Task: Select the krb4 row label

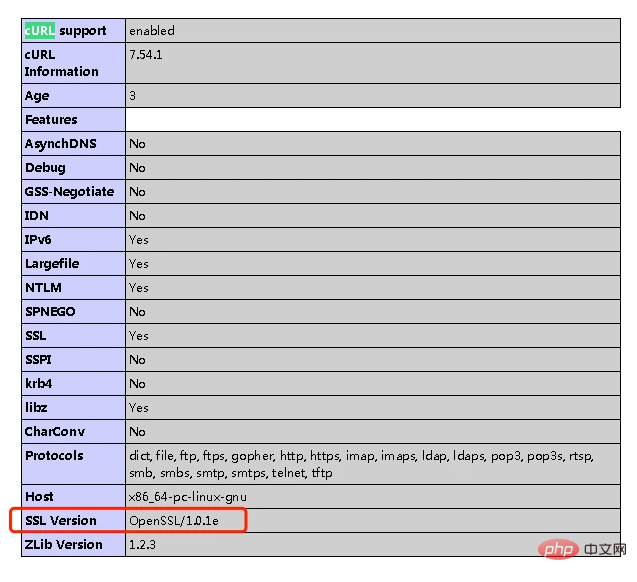Action: tap(38, 384)
